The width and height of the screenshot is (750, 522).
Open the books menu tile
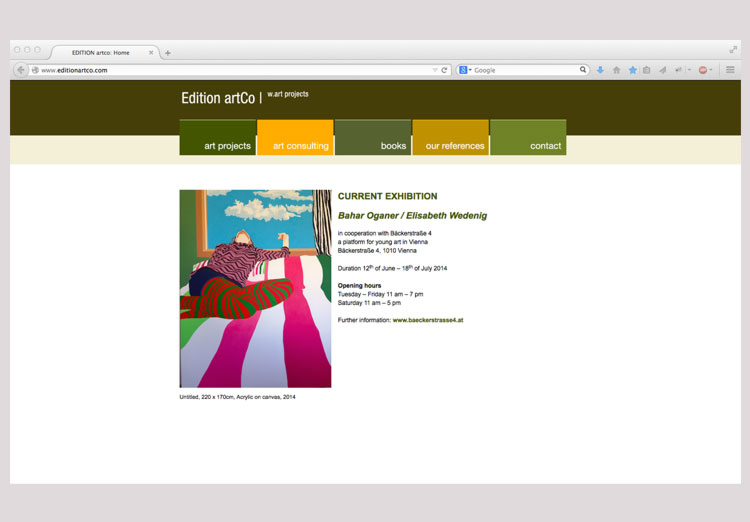tap(373, 137)
